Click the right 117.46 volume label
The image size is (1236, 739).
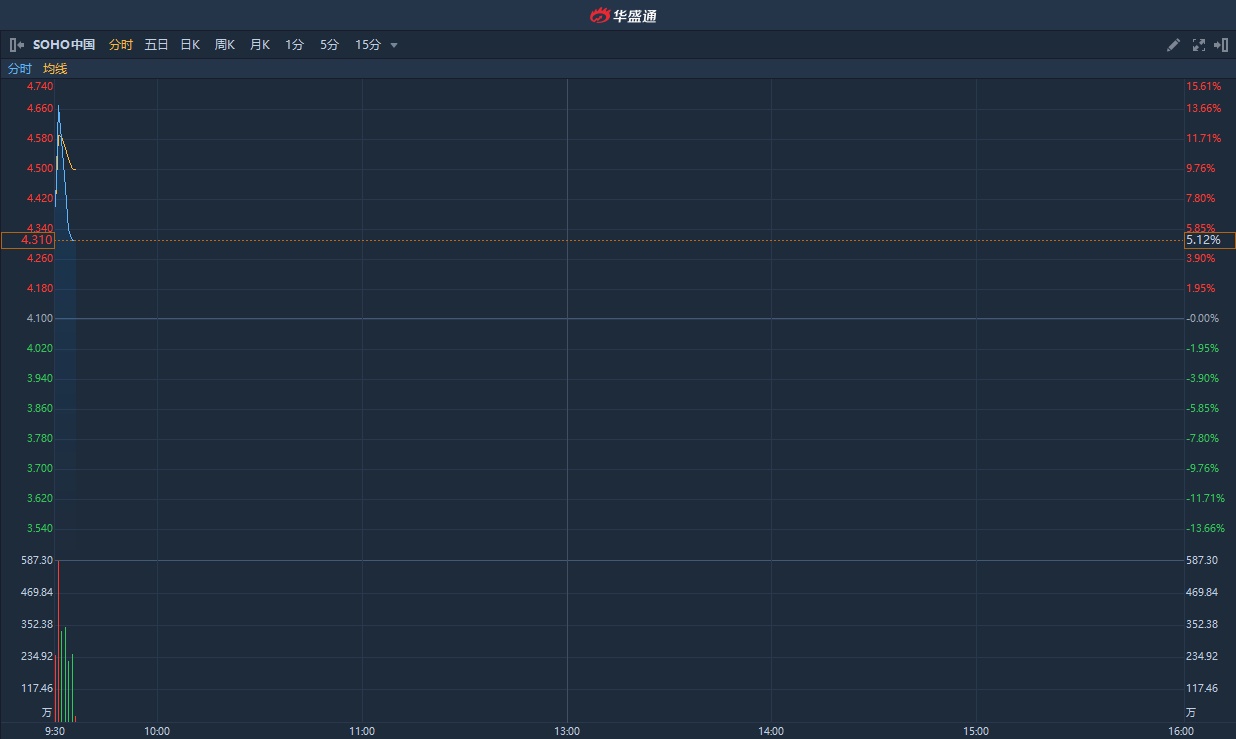pyautogui.click(x=1202, y=688)
